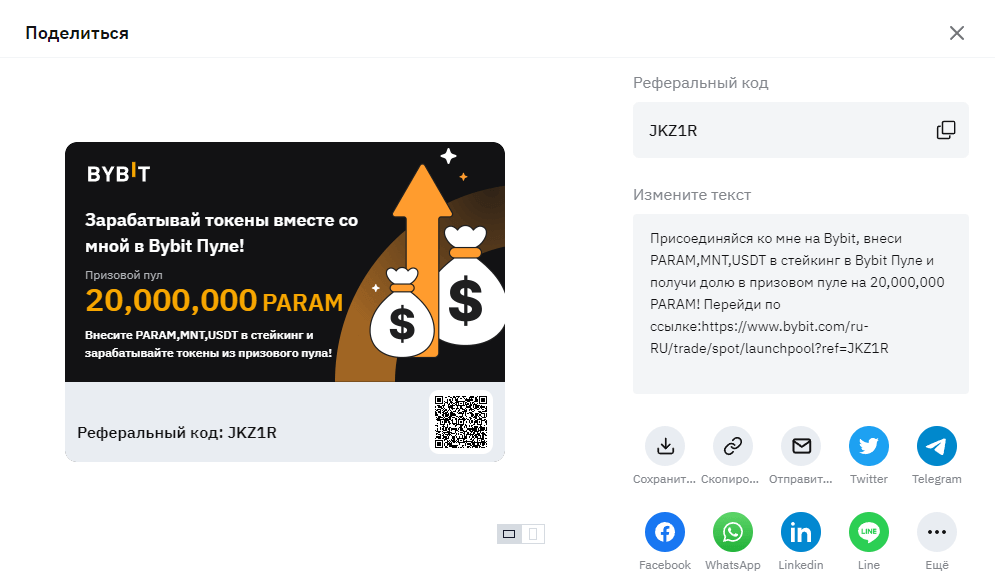Close the Поделиться dialog
995x587 pixels.
[957, 33]
